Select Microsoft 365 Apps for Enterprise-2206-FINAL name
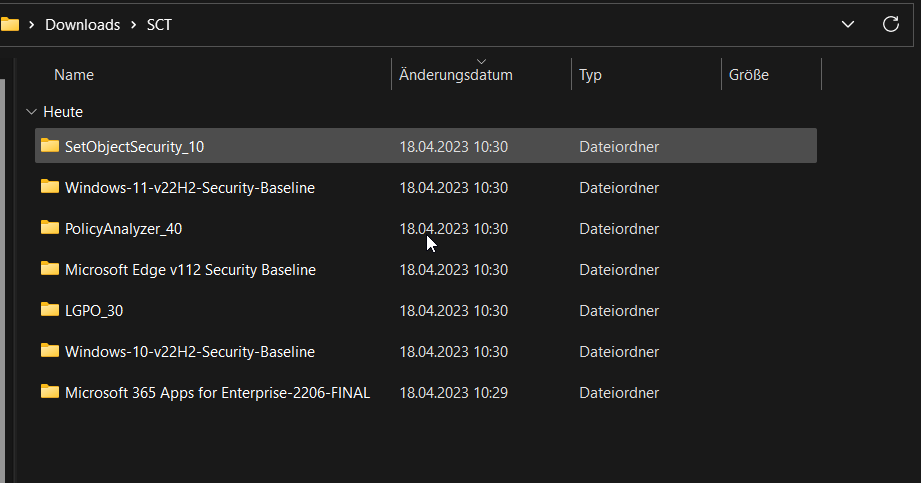 (217, 393)
